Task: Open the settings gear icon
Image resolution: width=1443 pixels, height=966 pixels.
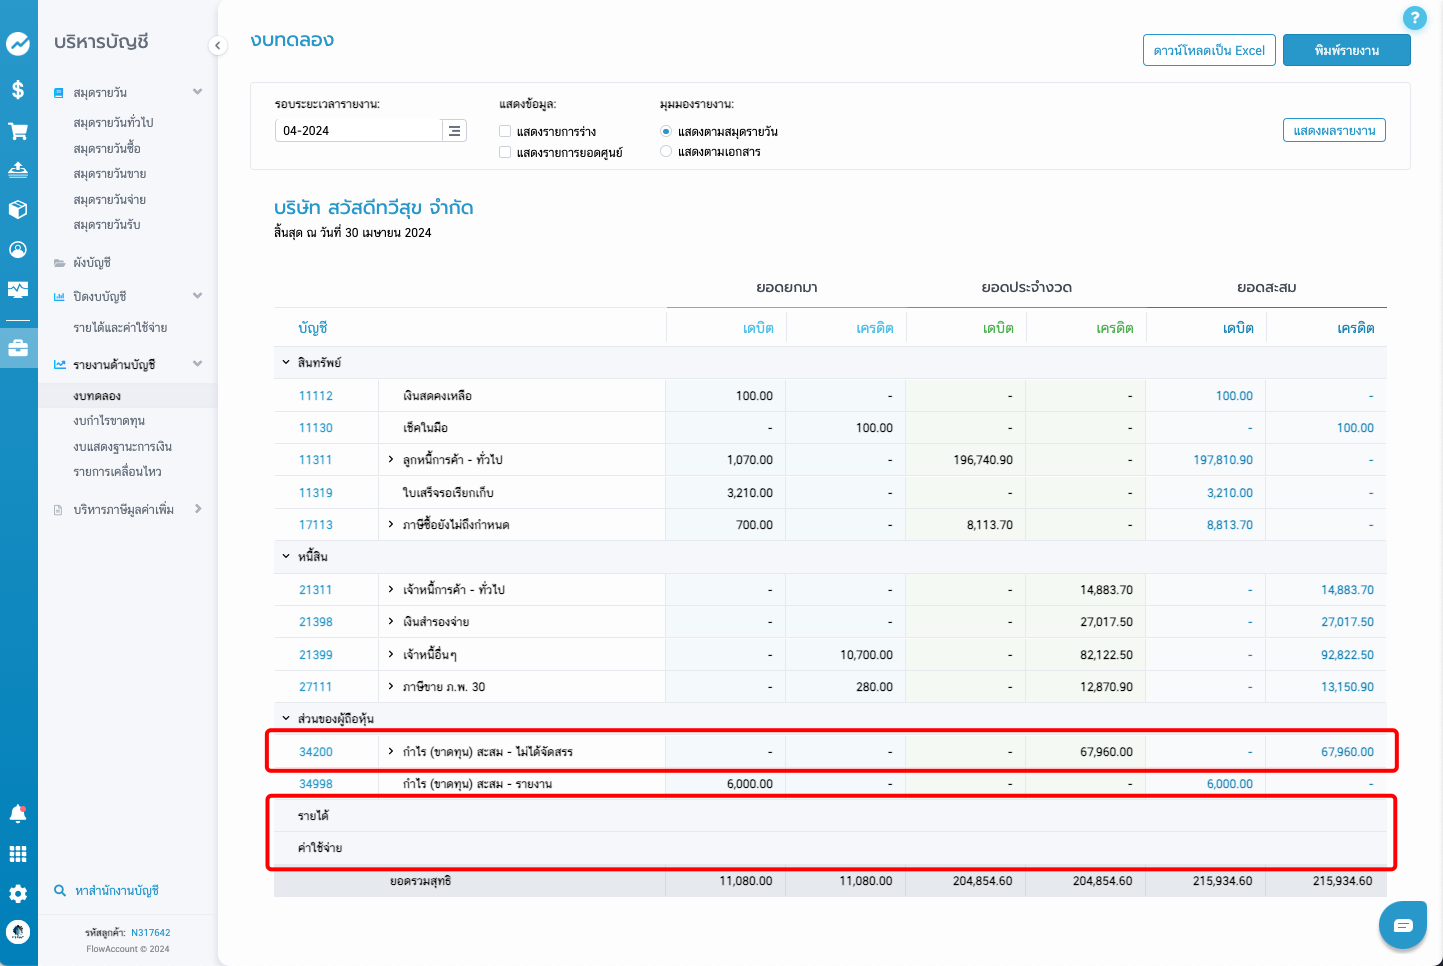Action: [18, 894]
